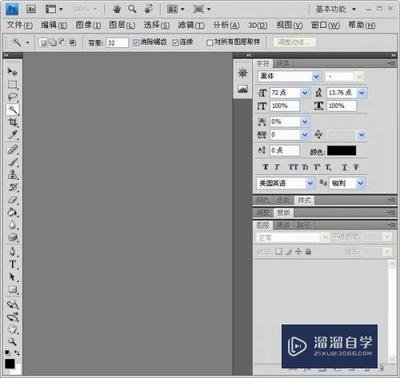400x378 pixels.
Task: Open the Masks collapsed panel icon
Action: (243, 89)
